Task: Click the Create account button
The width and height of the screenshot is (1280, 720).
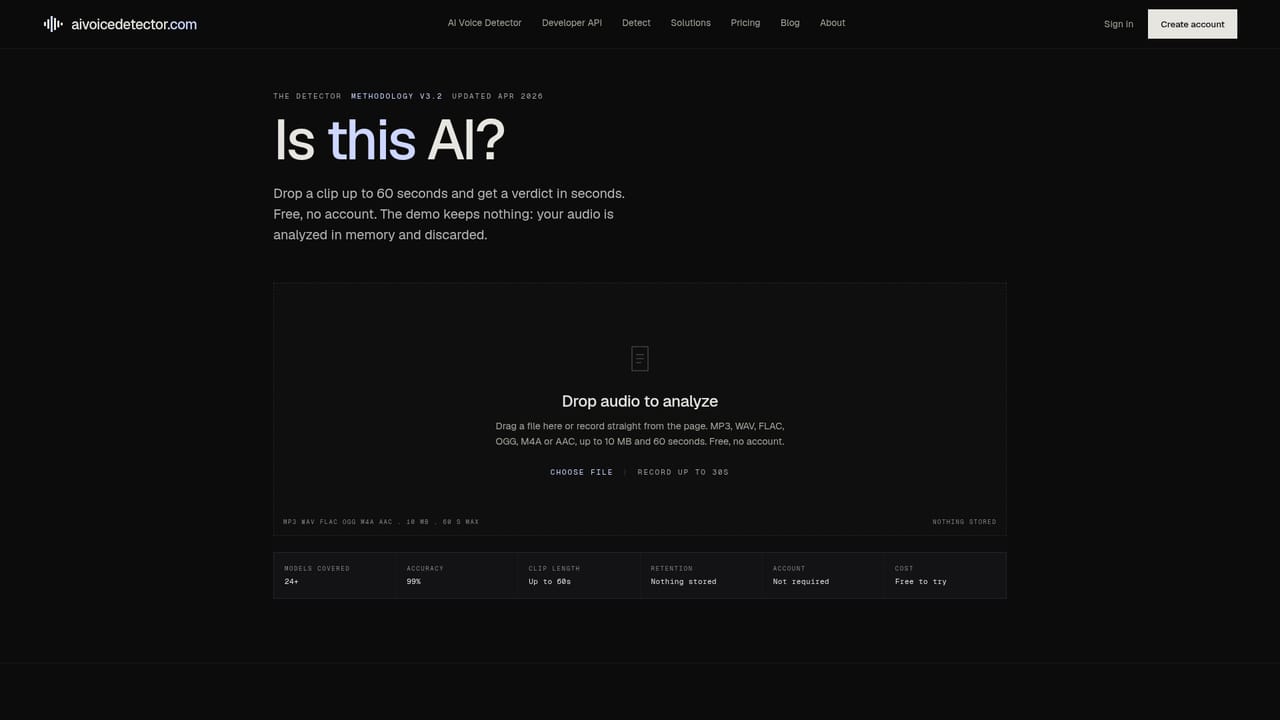Action: (x=1192, y=24)
